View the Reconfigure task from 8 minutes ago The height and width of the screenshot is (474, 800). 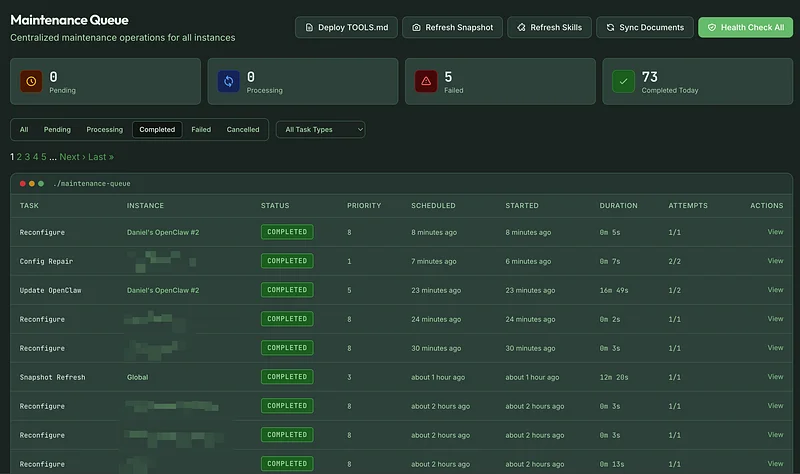(775, 232)
